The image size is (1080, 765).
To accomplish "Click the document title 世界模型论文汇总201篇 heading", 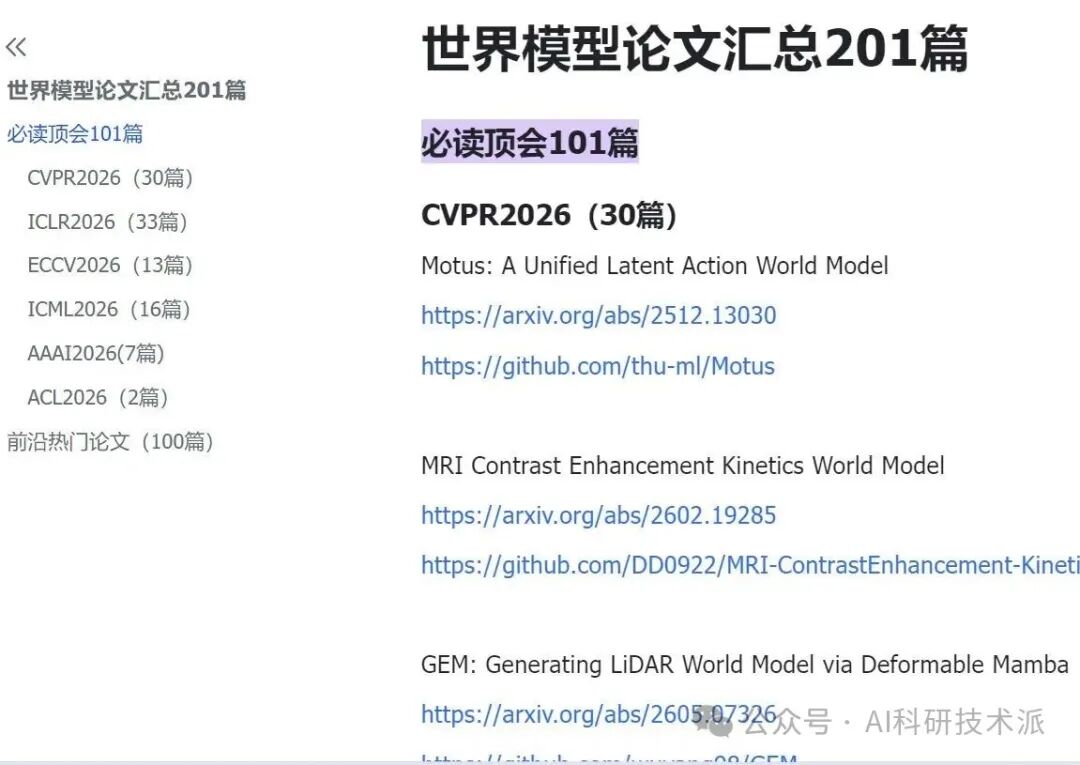I will point(695,48).
